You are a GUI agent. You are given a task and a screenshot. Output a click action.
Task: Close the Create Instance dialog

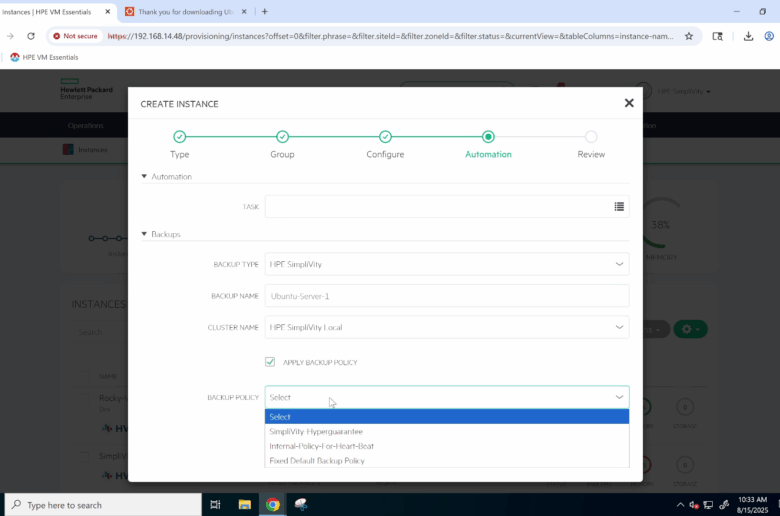tap(629, 103)
